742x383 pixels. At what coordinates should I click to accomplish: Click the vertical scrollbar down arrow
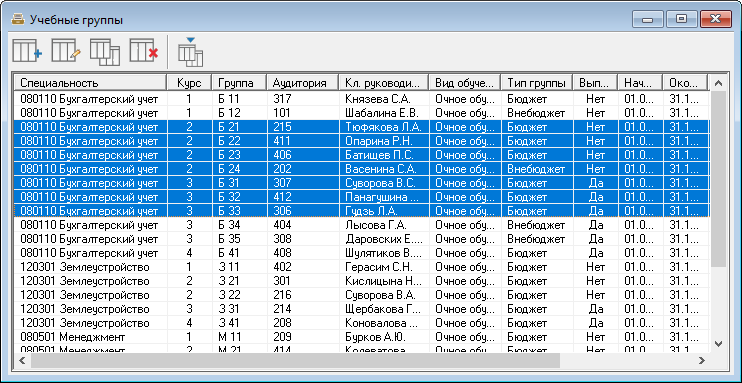[718, 344]
